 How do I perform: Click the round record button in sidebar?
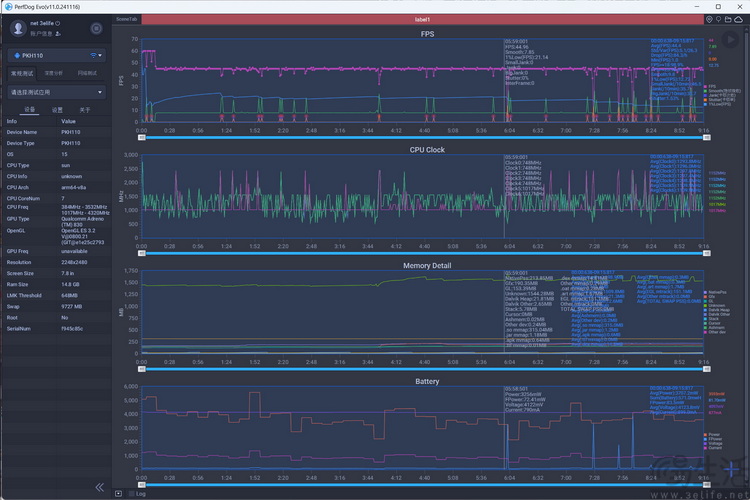(x=96, y=29)
